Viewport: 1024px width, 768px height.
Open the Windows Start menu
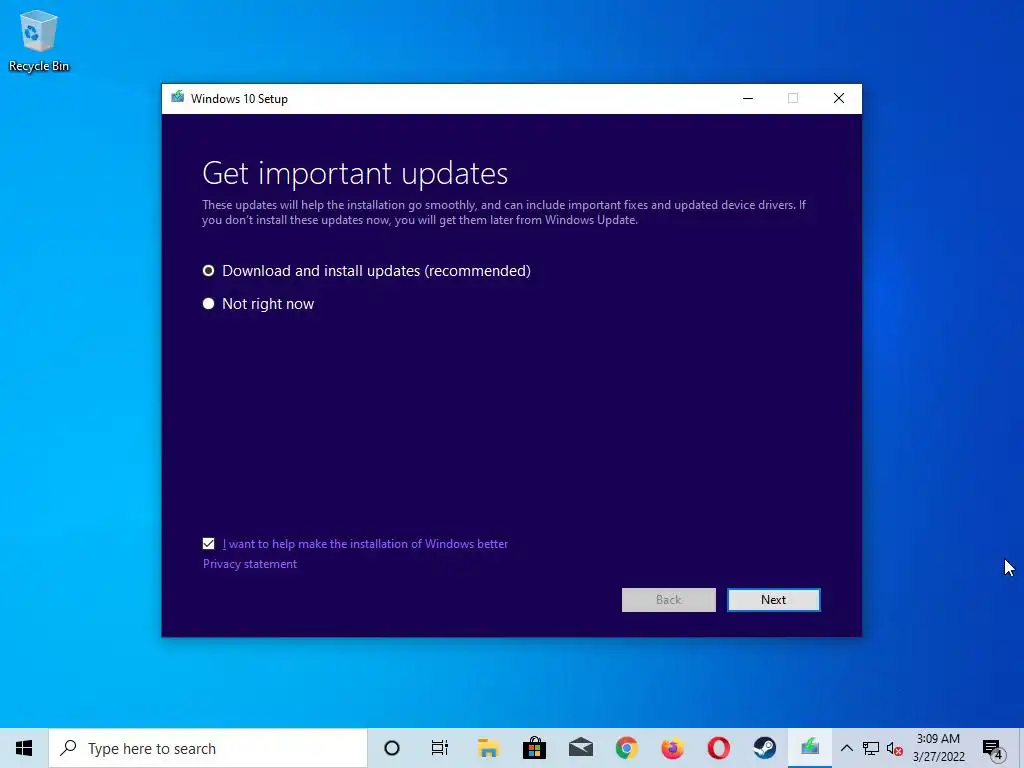coord(24,748)
